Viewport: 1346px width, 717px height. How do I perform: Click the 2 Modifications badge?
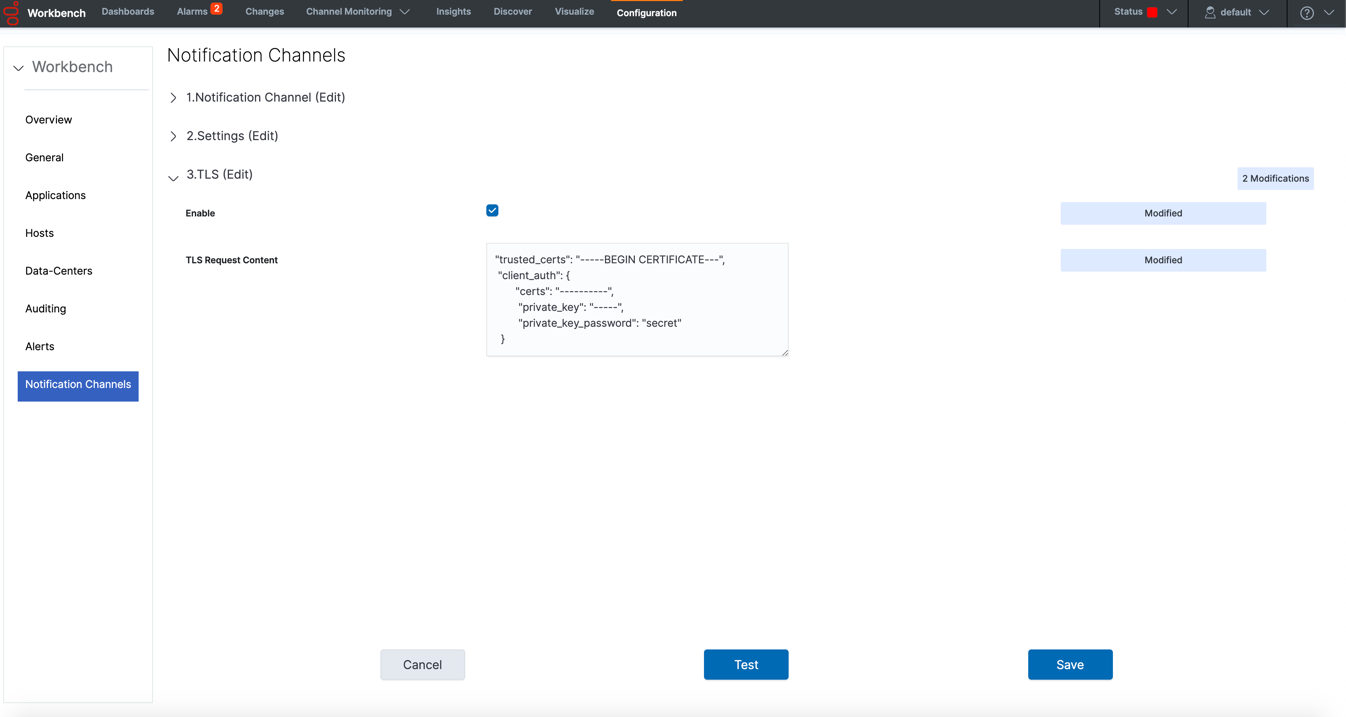click(x=1275, y=179)
